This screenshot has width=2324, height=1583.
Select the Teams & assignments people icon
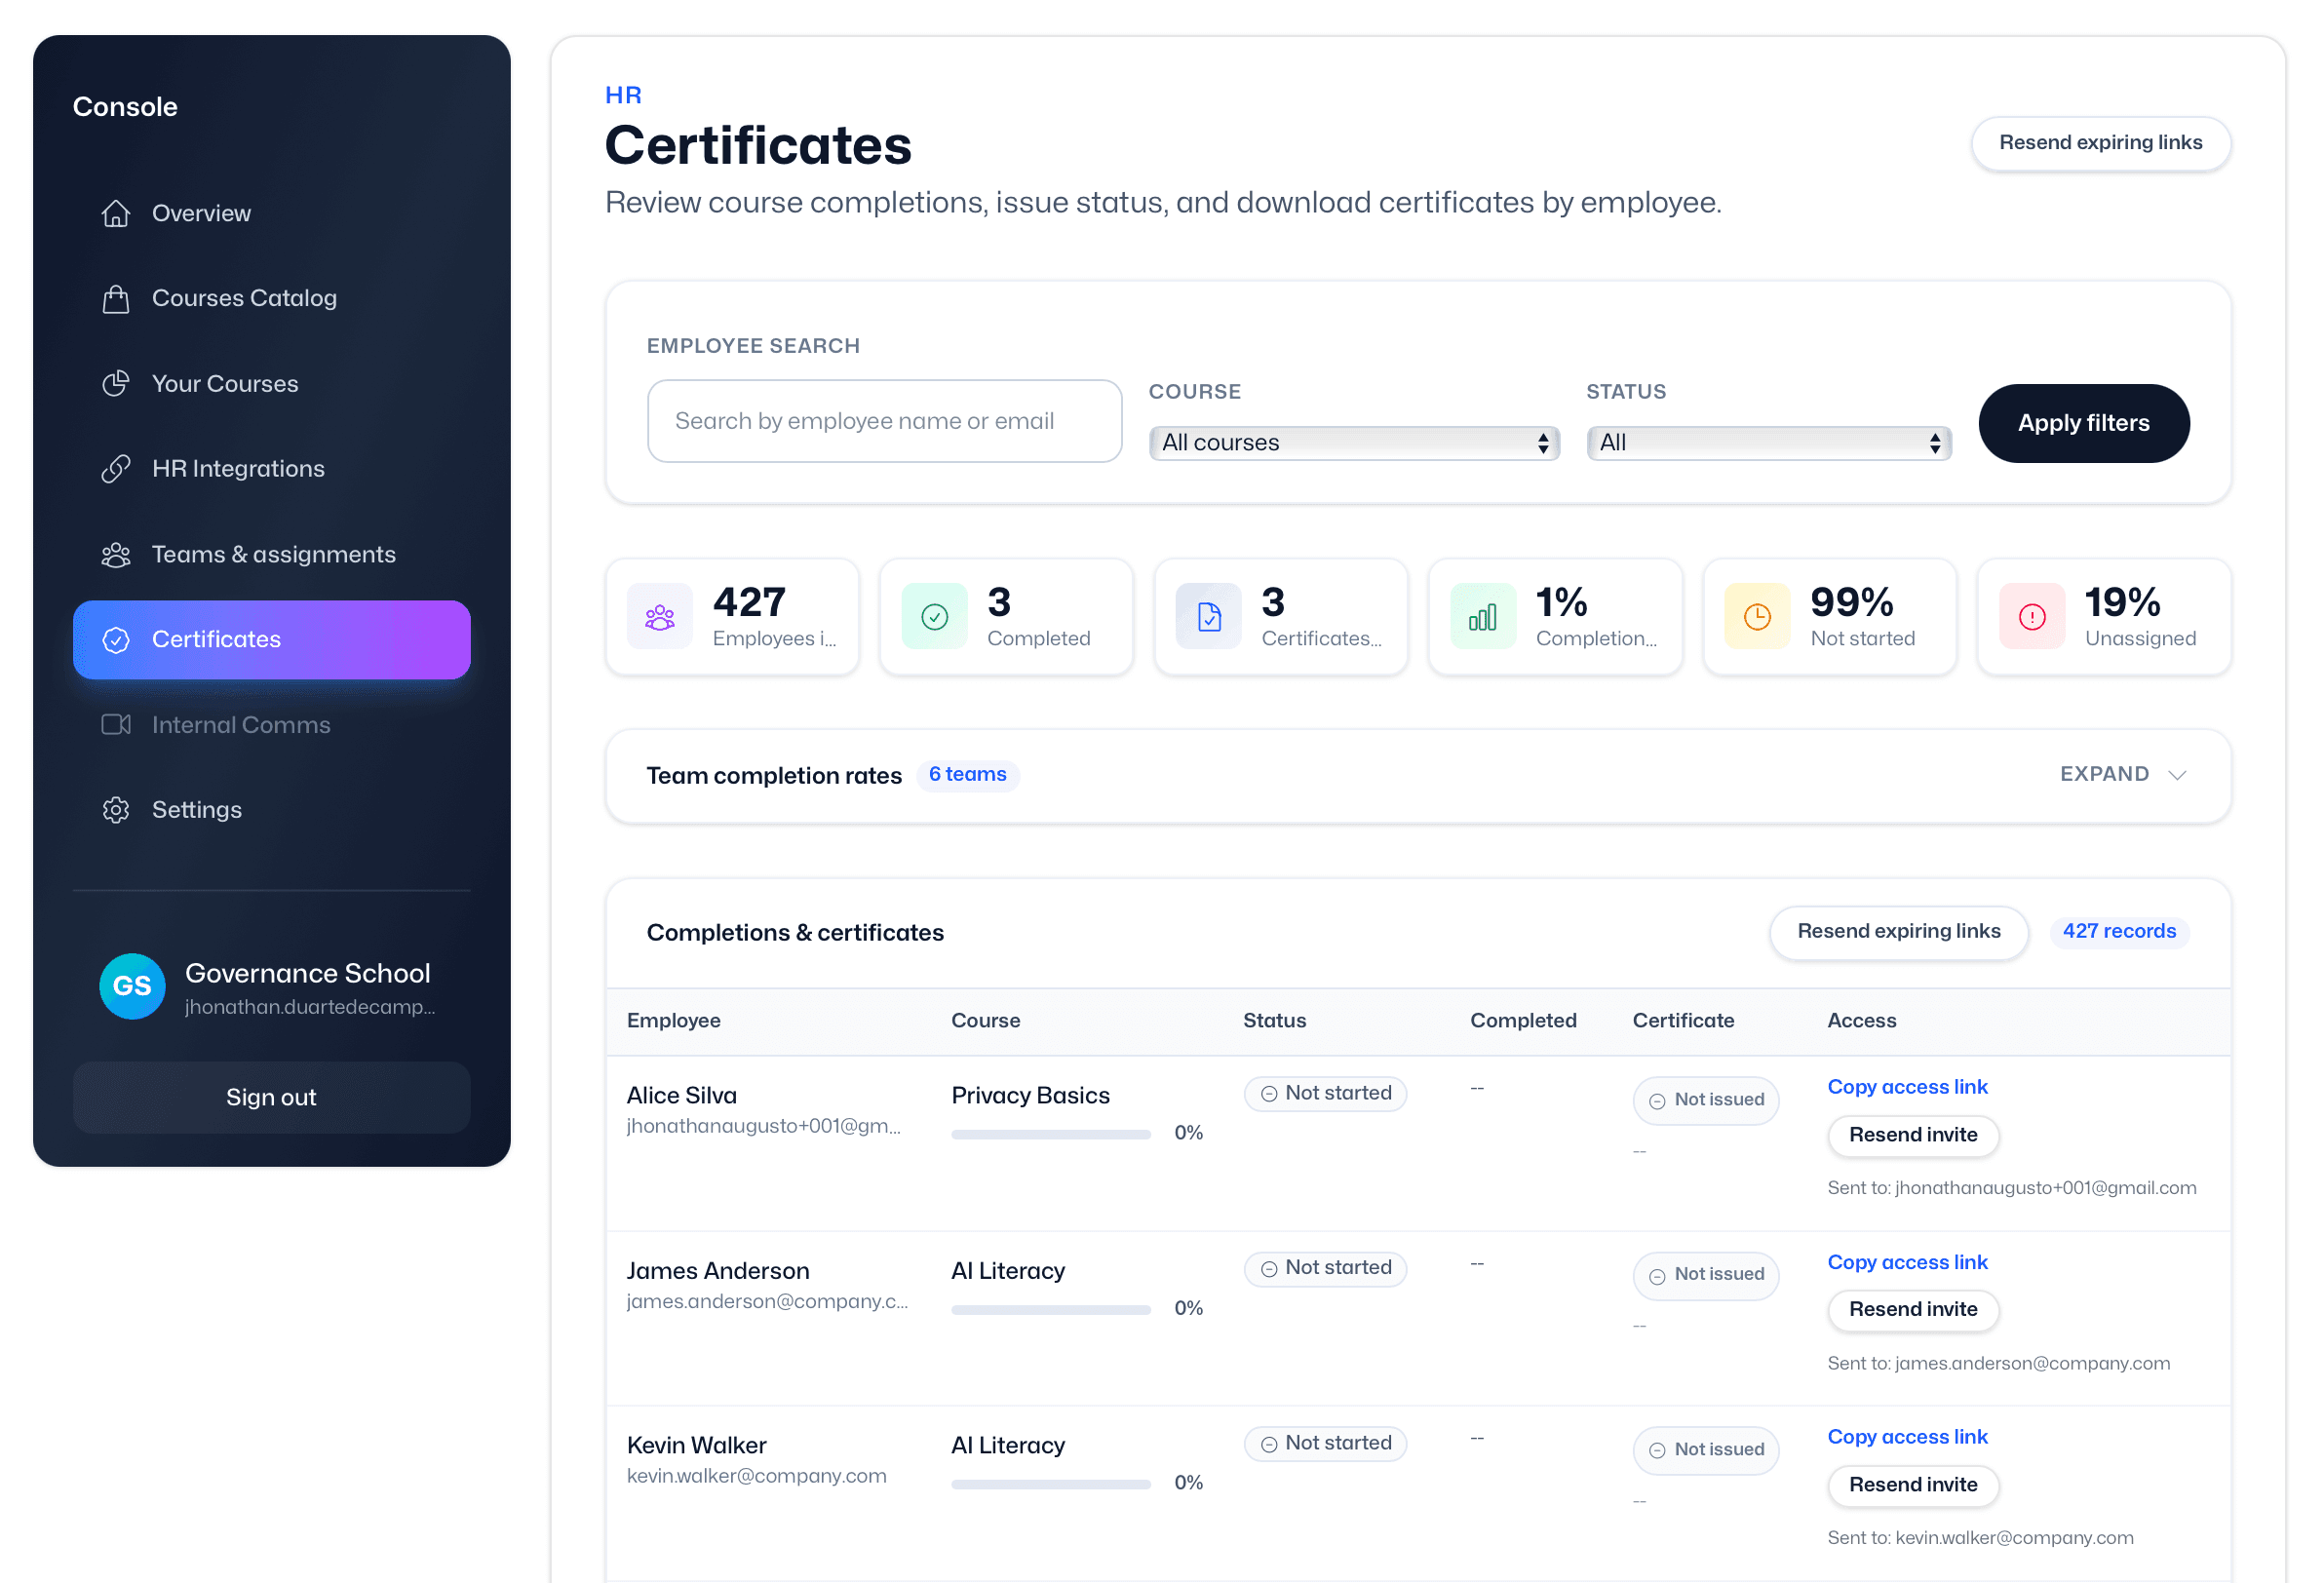115,554
